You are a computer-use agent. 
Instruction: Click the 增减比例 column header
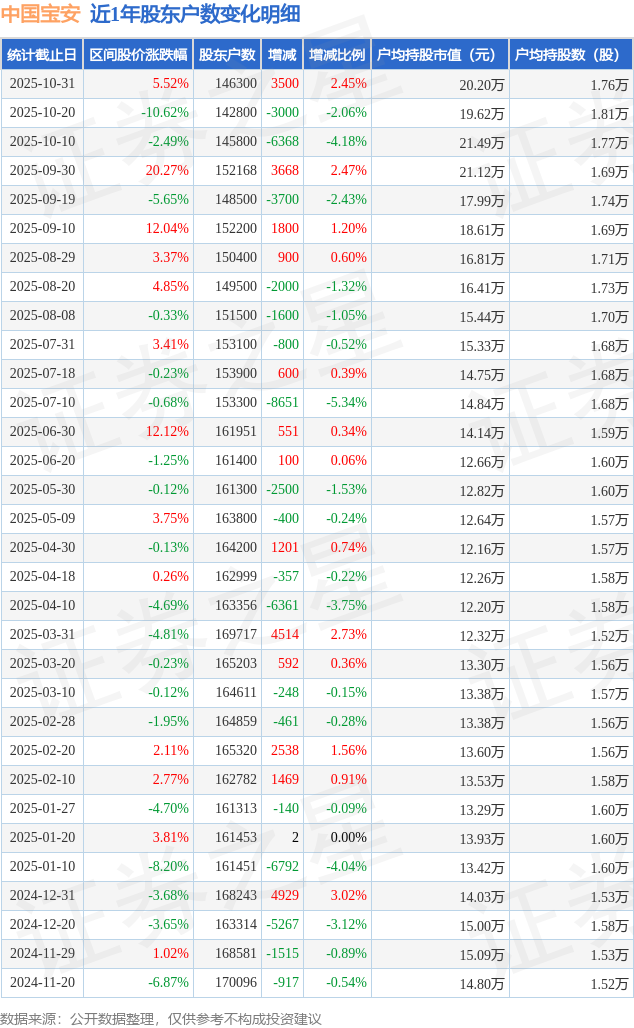pos(337,55)
